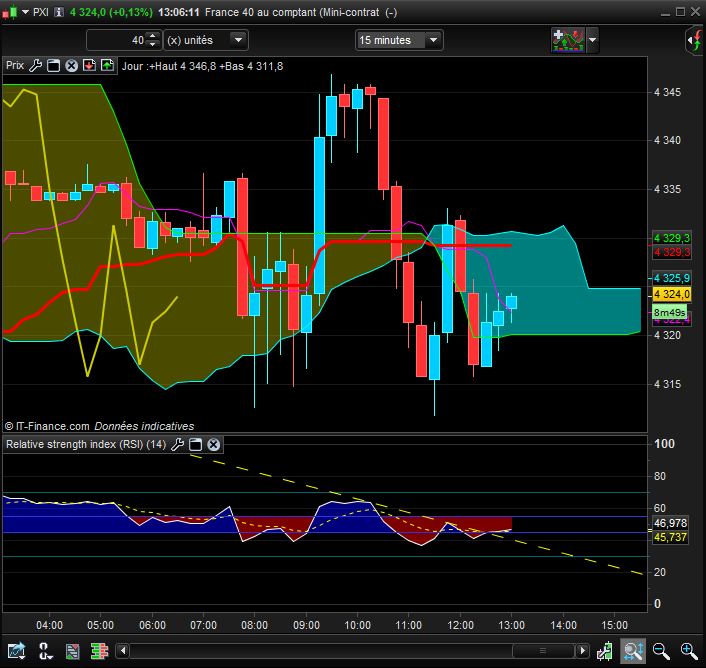Zoom out the chart with minus magnifier
Screen dimensions: 706x668
661,651
